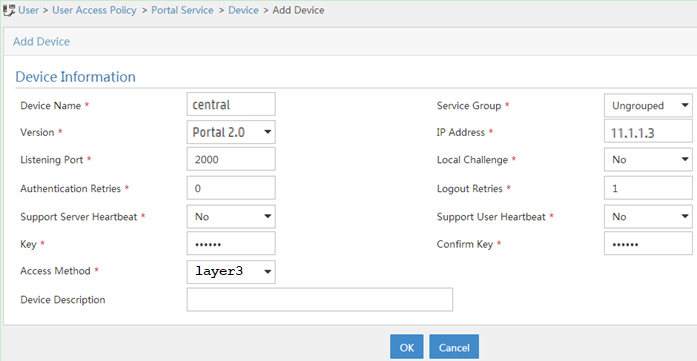The width and height of the screenshot is (697, 361).
Task: Return to Device breadcrumb link
Action: pyautogui.click(x=243, y=10)
